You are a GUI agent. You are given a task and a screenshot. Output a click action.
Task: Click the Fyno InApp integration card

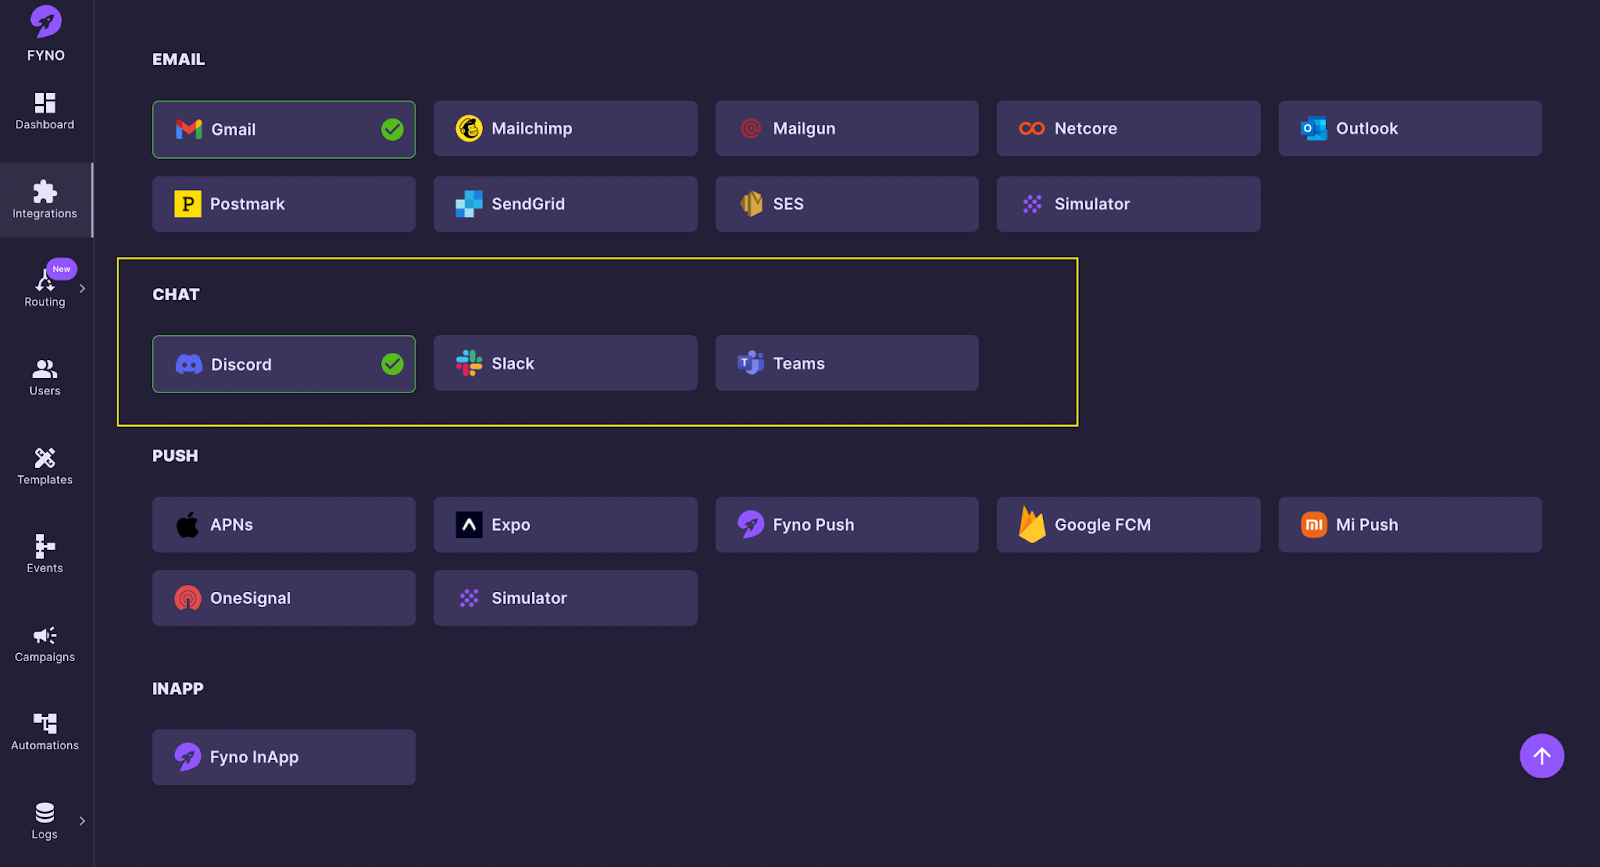283,757
